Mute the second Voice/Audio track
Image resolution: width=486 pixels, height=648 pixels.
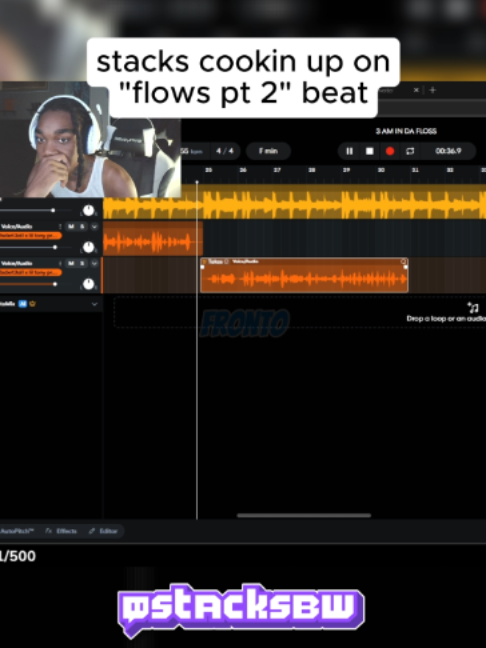(71, 263)
